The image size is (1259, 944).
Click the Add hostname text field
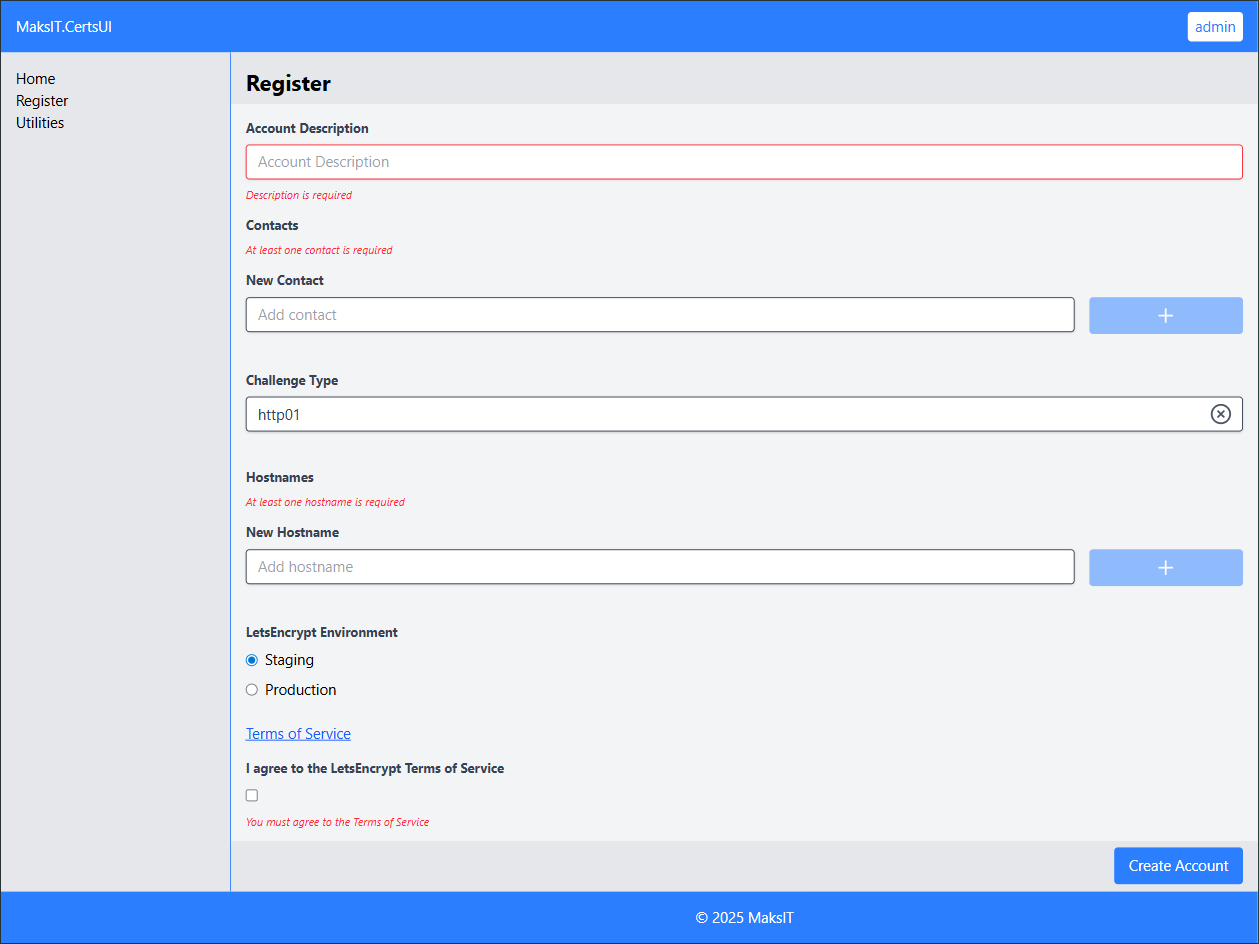pos(660,567)
